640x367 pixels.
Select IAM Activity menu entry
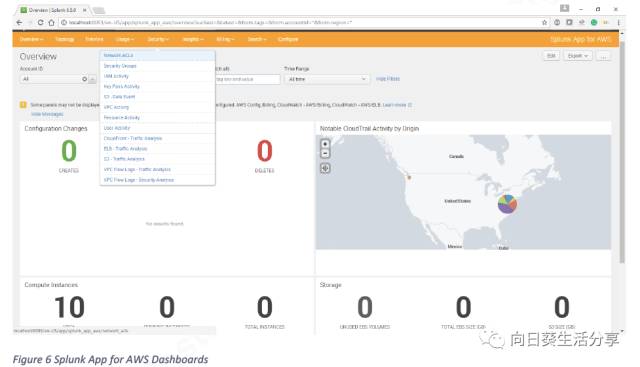coord(158,76)
